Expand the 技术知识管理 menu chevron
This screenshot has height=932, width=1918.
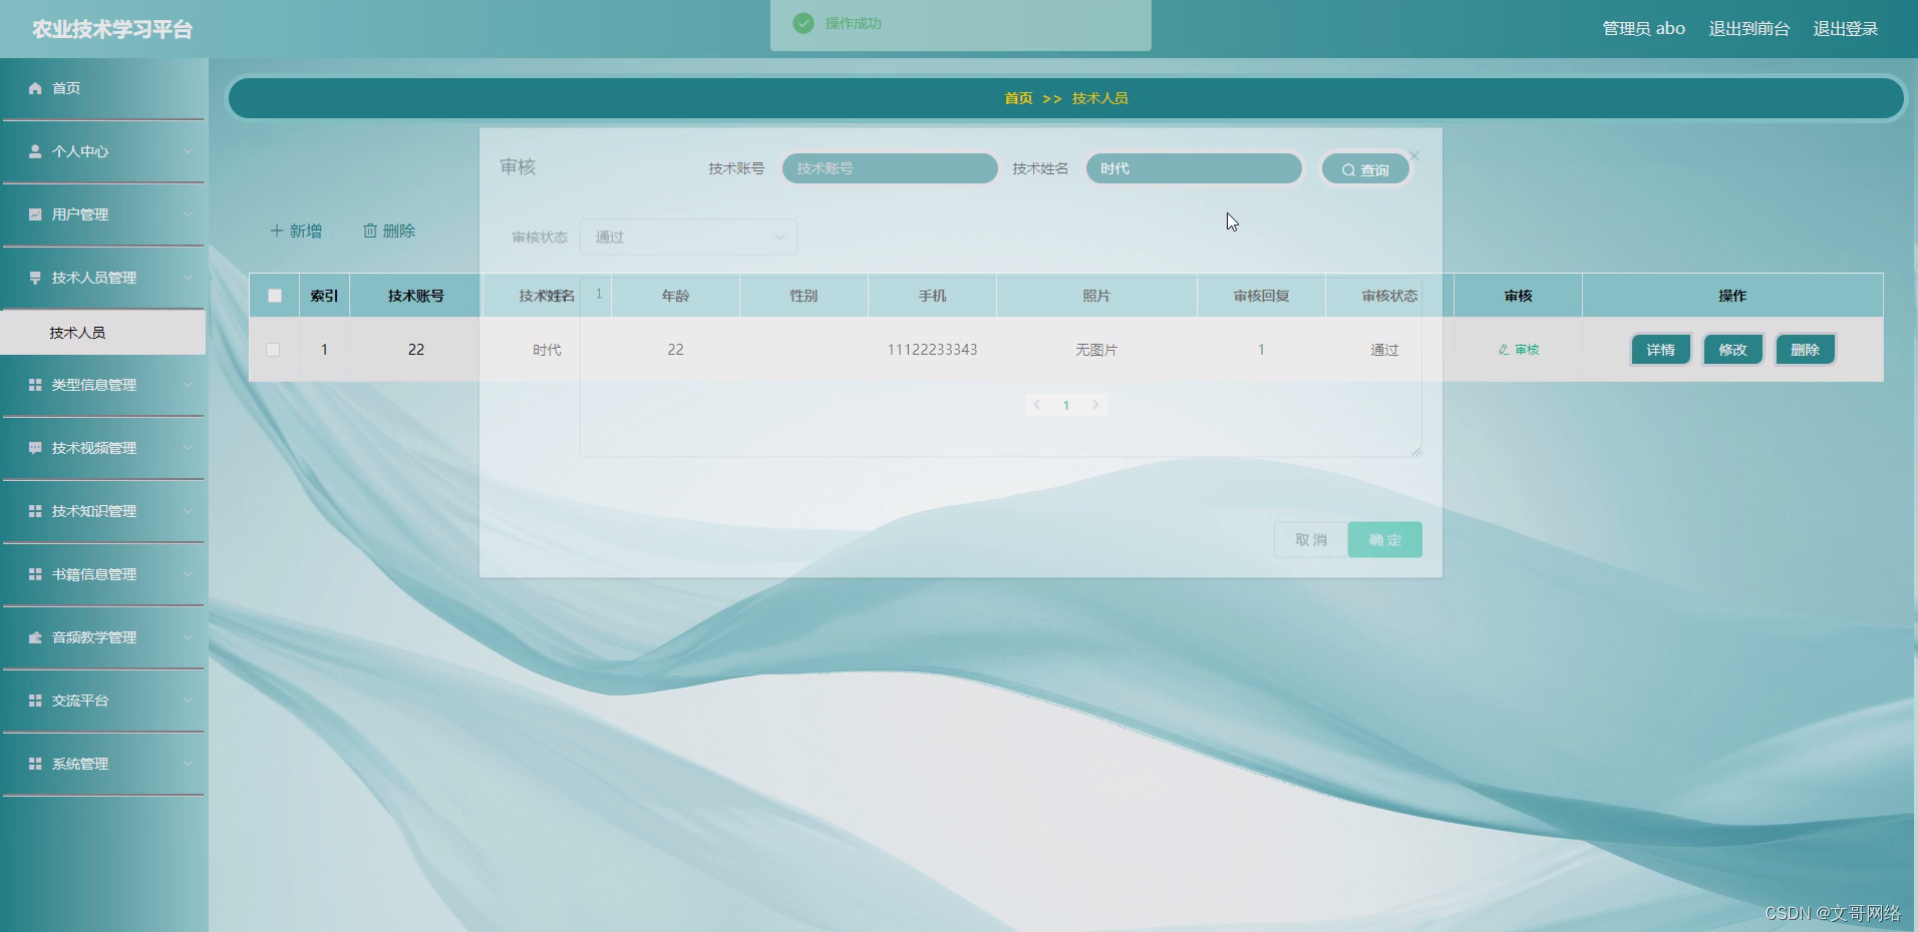[x=188, y=511]
